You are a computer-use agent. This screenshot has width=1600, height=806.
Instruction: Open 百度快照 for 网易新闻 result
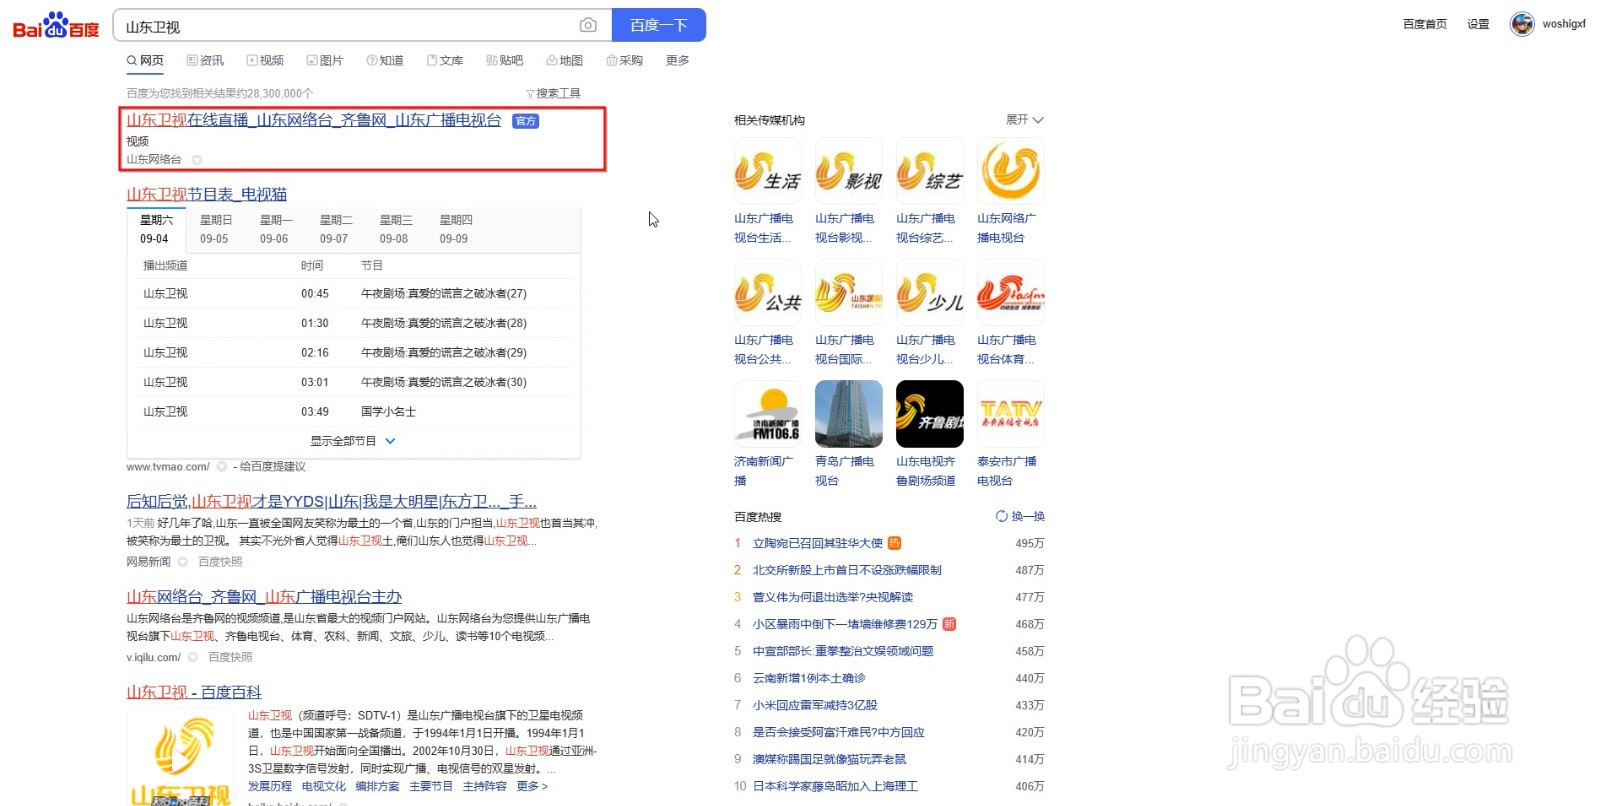tap(220, 562)
